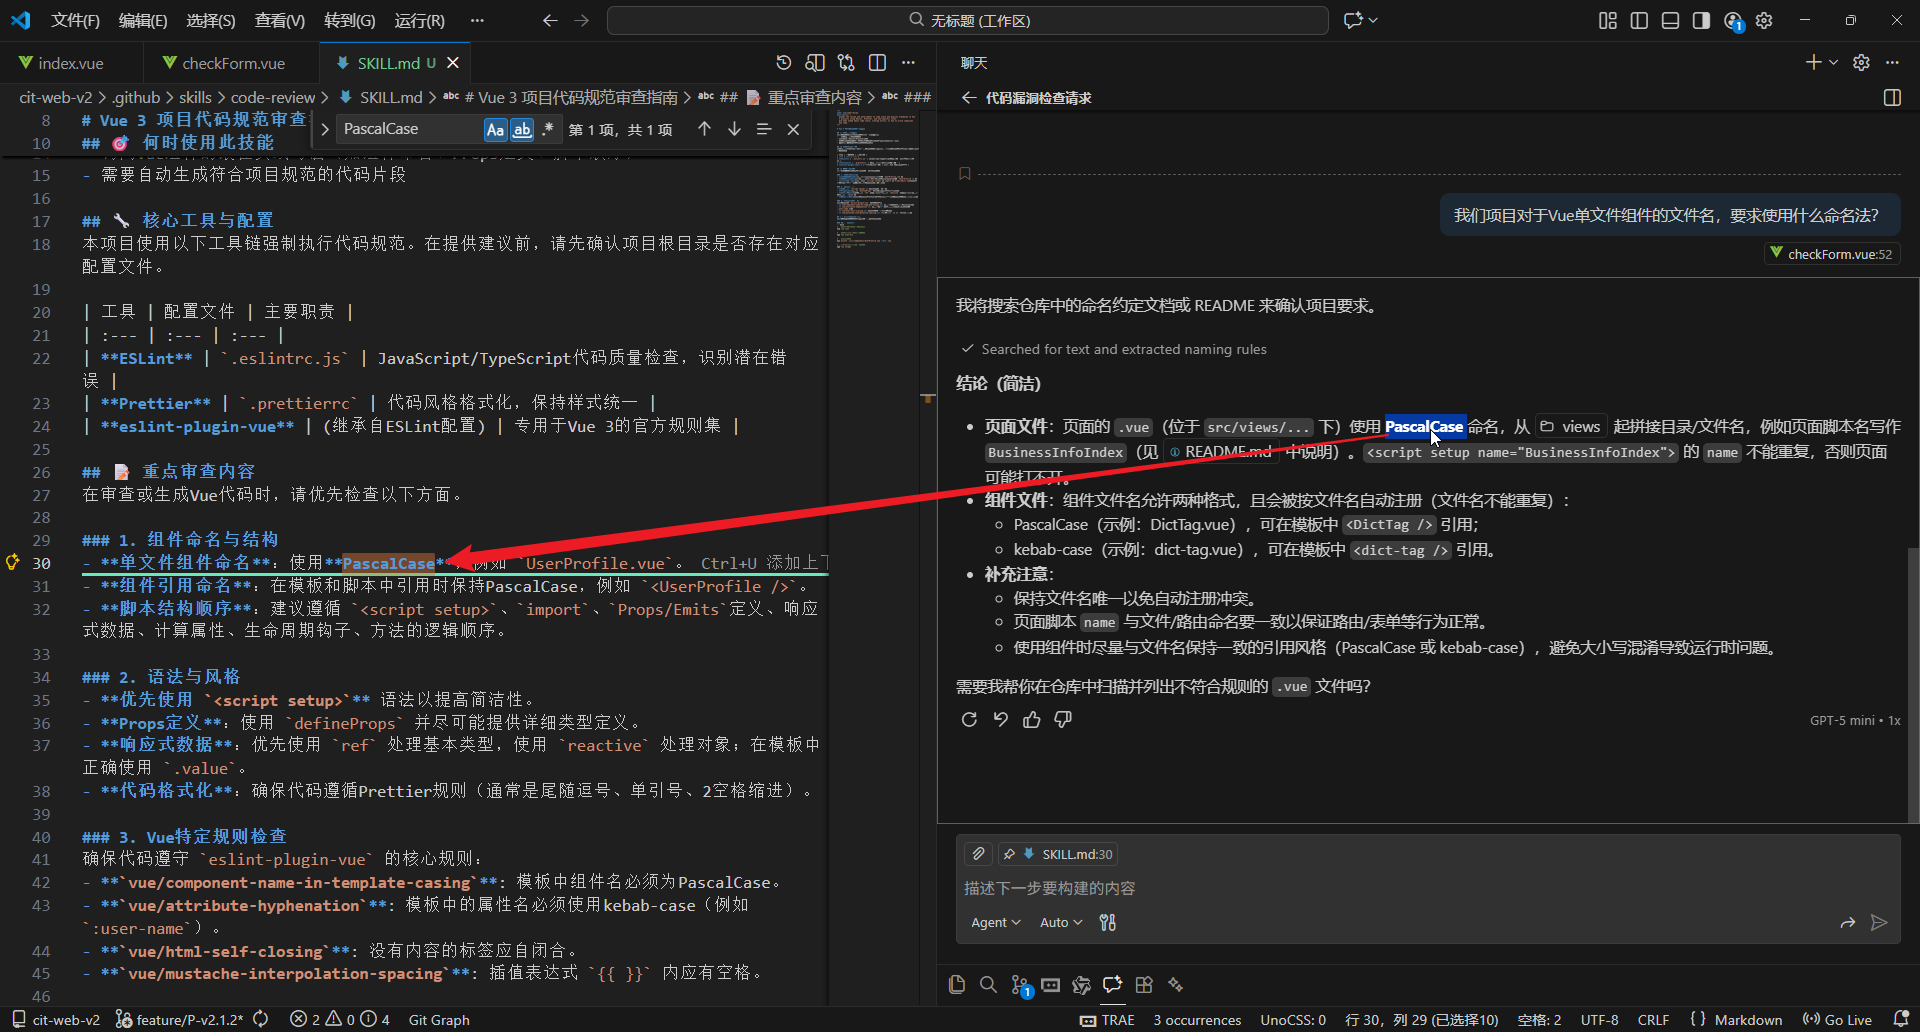Open the Agent mode dropdown

(x=994, y=922)
